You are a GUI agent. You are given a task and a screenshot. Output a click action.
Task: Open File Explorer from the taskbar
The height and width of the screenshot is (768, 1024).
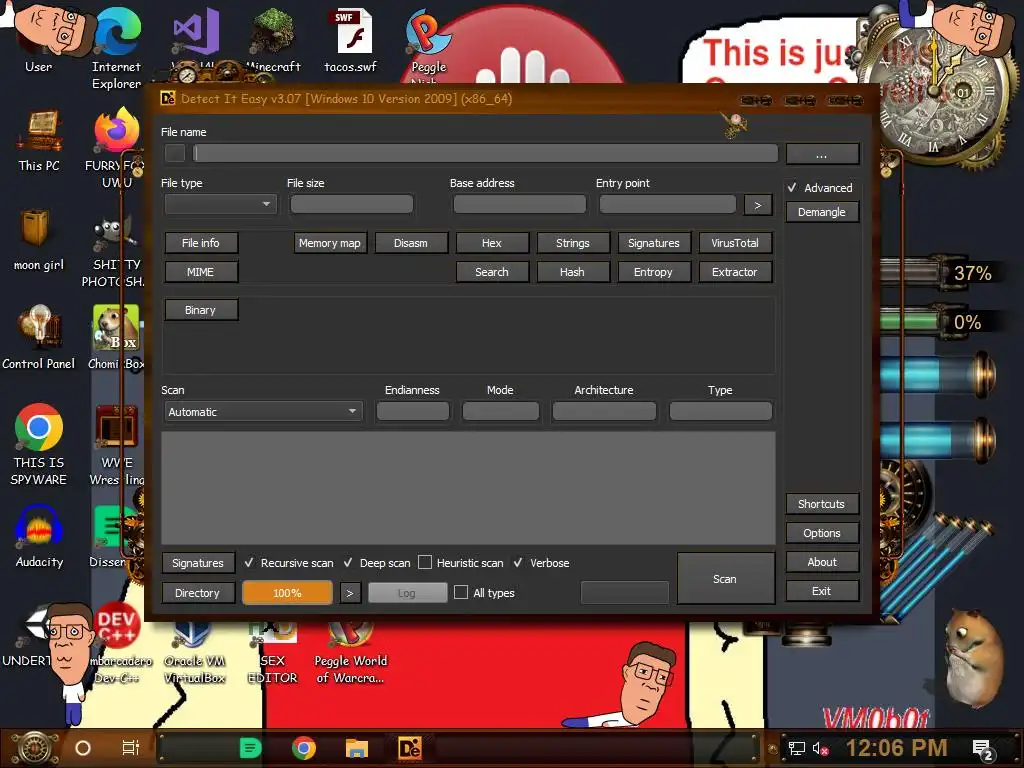click(x=357, y=748)
